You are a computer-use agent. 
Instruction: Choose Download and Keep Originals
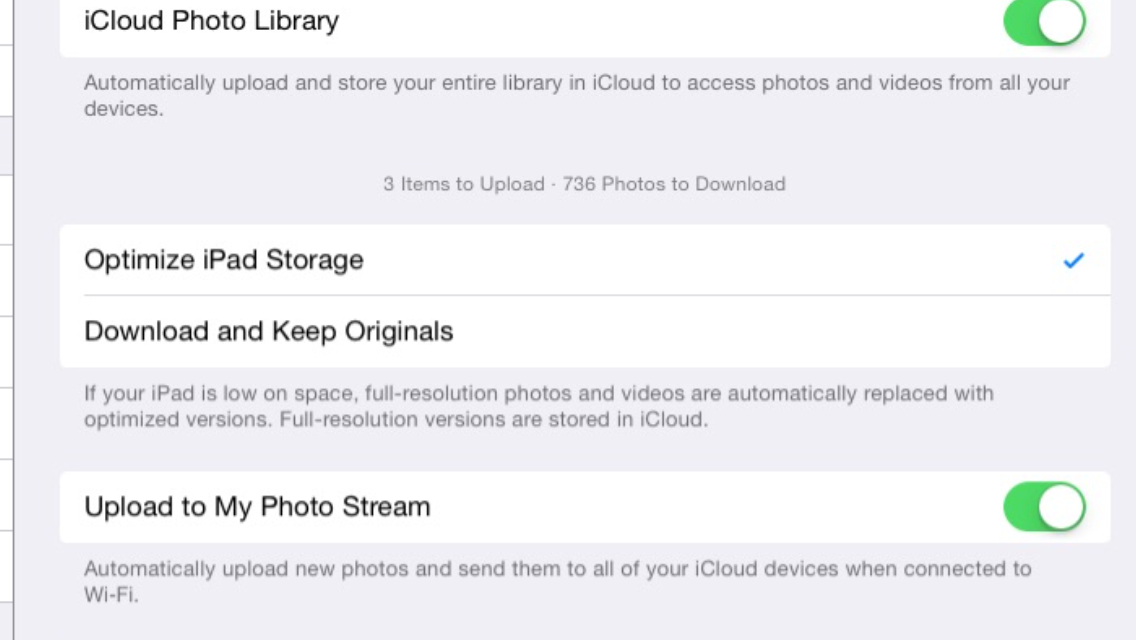tap(268, 331)
